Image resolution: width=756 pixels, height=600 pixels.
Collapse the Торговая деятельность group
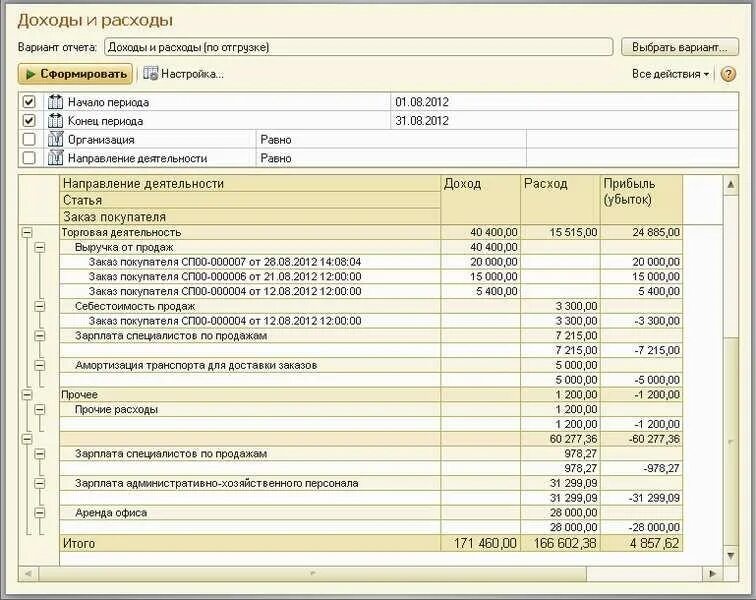tap(27, 232)
